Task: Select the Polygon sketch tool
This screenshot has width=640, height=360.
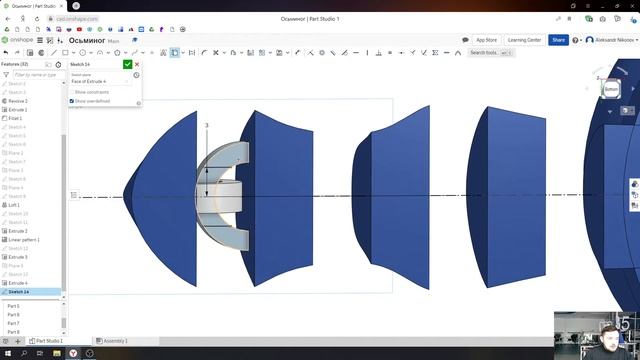Action: [117, 53]
